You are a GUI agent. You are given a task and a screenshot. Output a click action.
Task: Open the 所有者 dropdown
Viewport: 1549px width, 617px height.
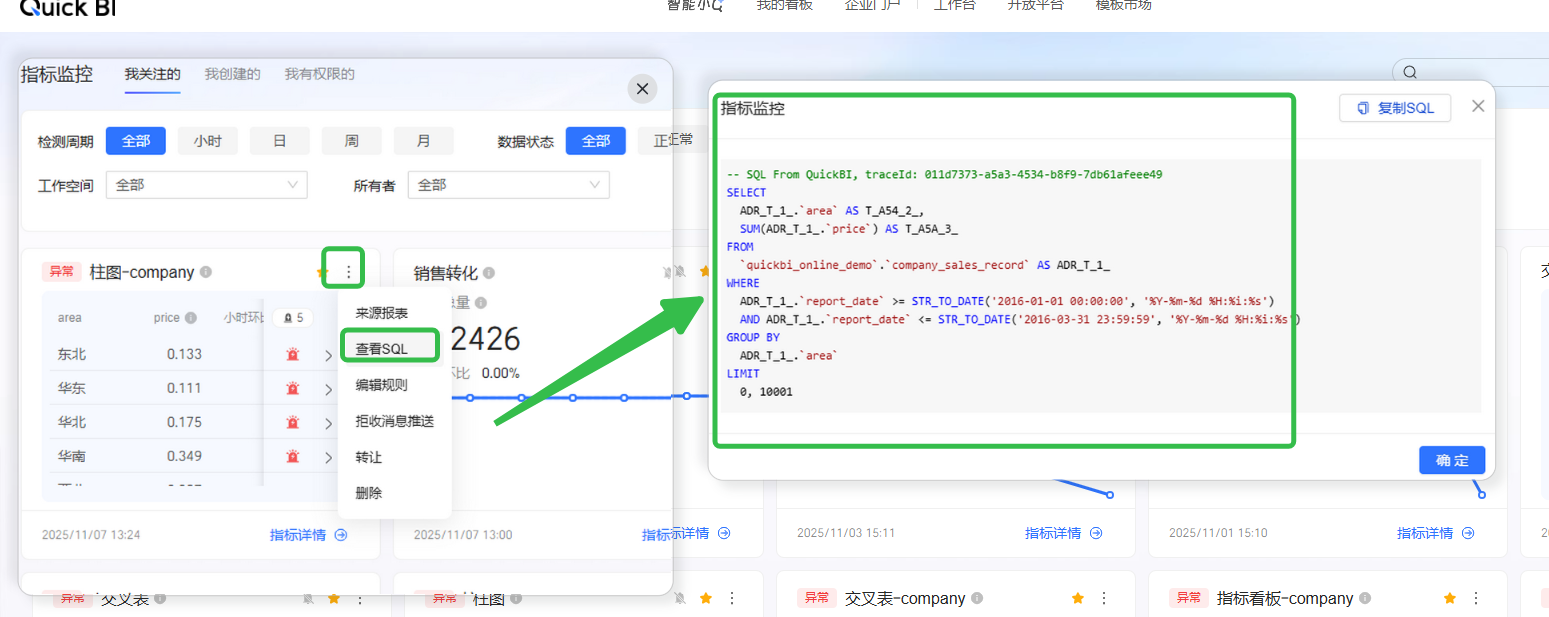[x=508, y=185]
